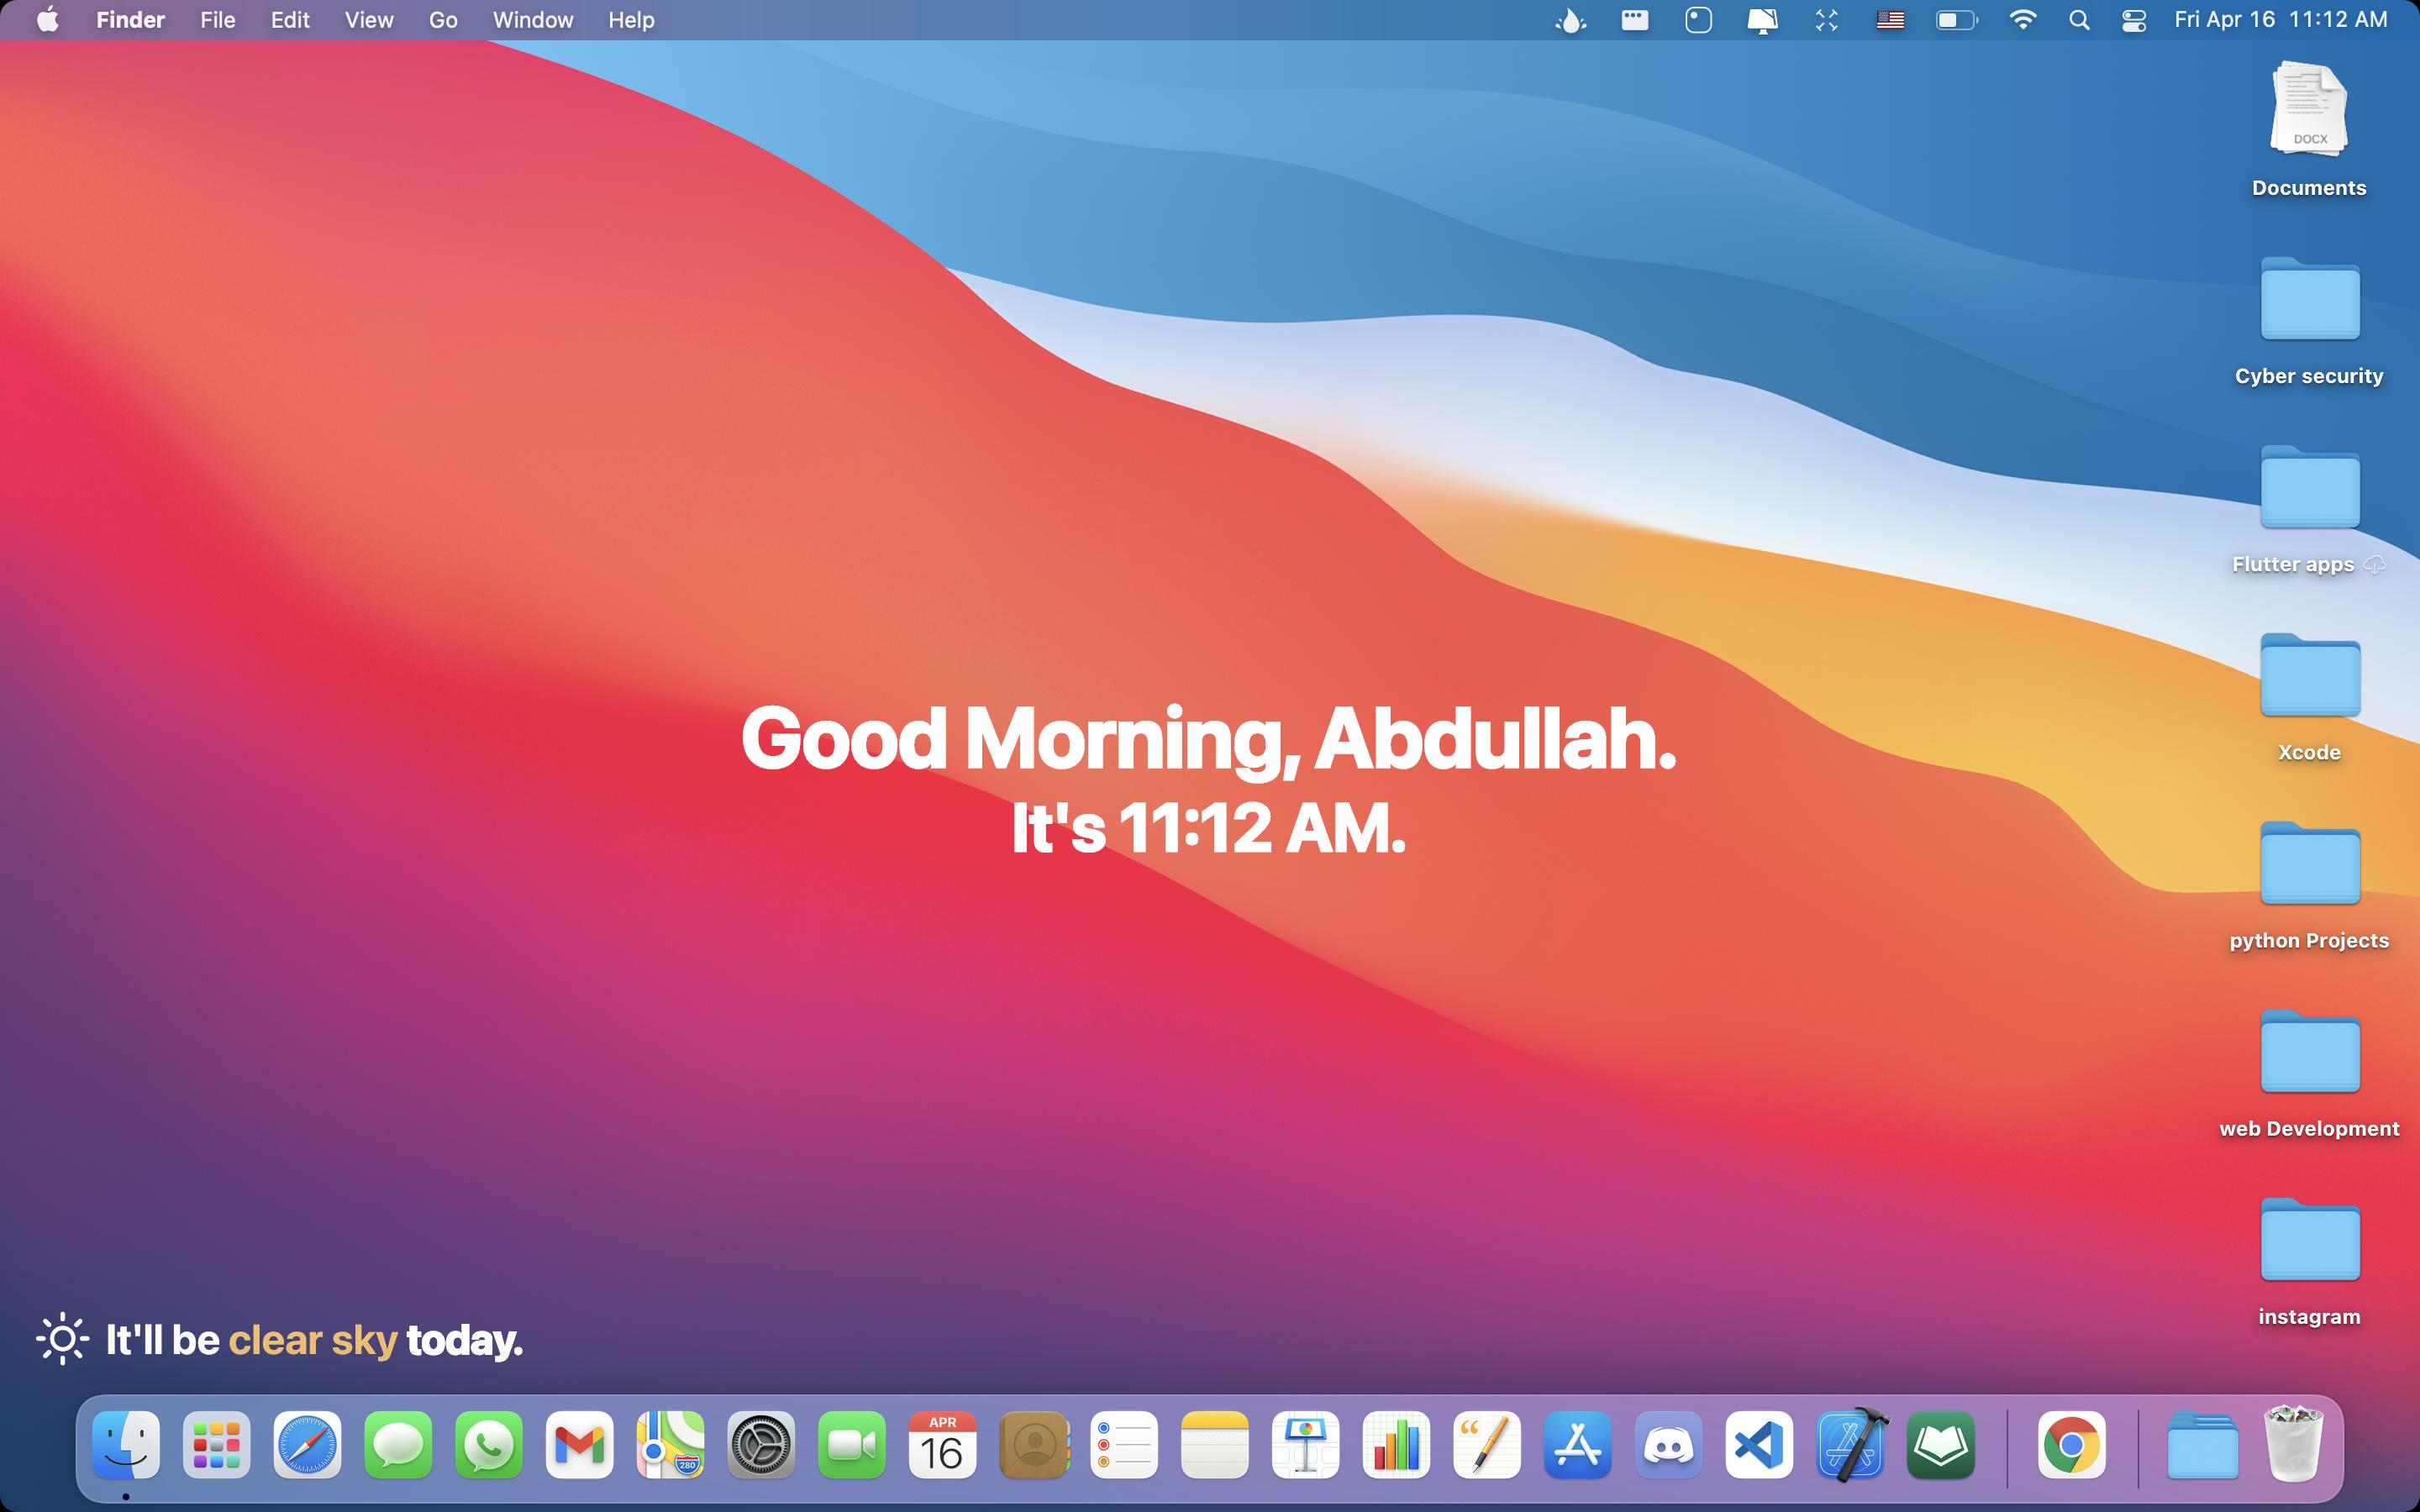Open the View menu

(x=368, y=20)
